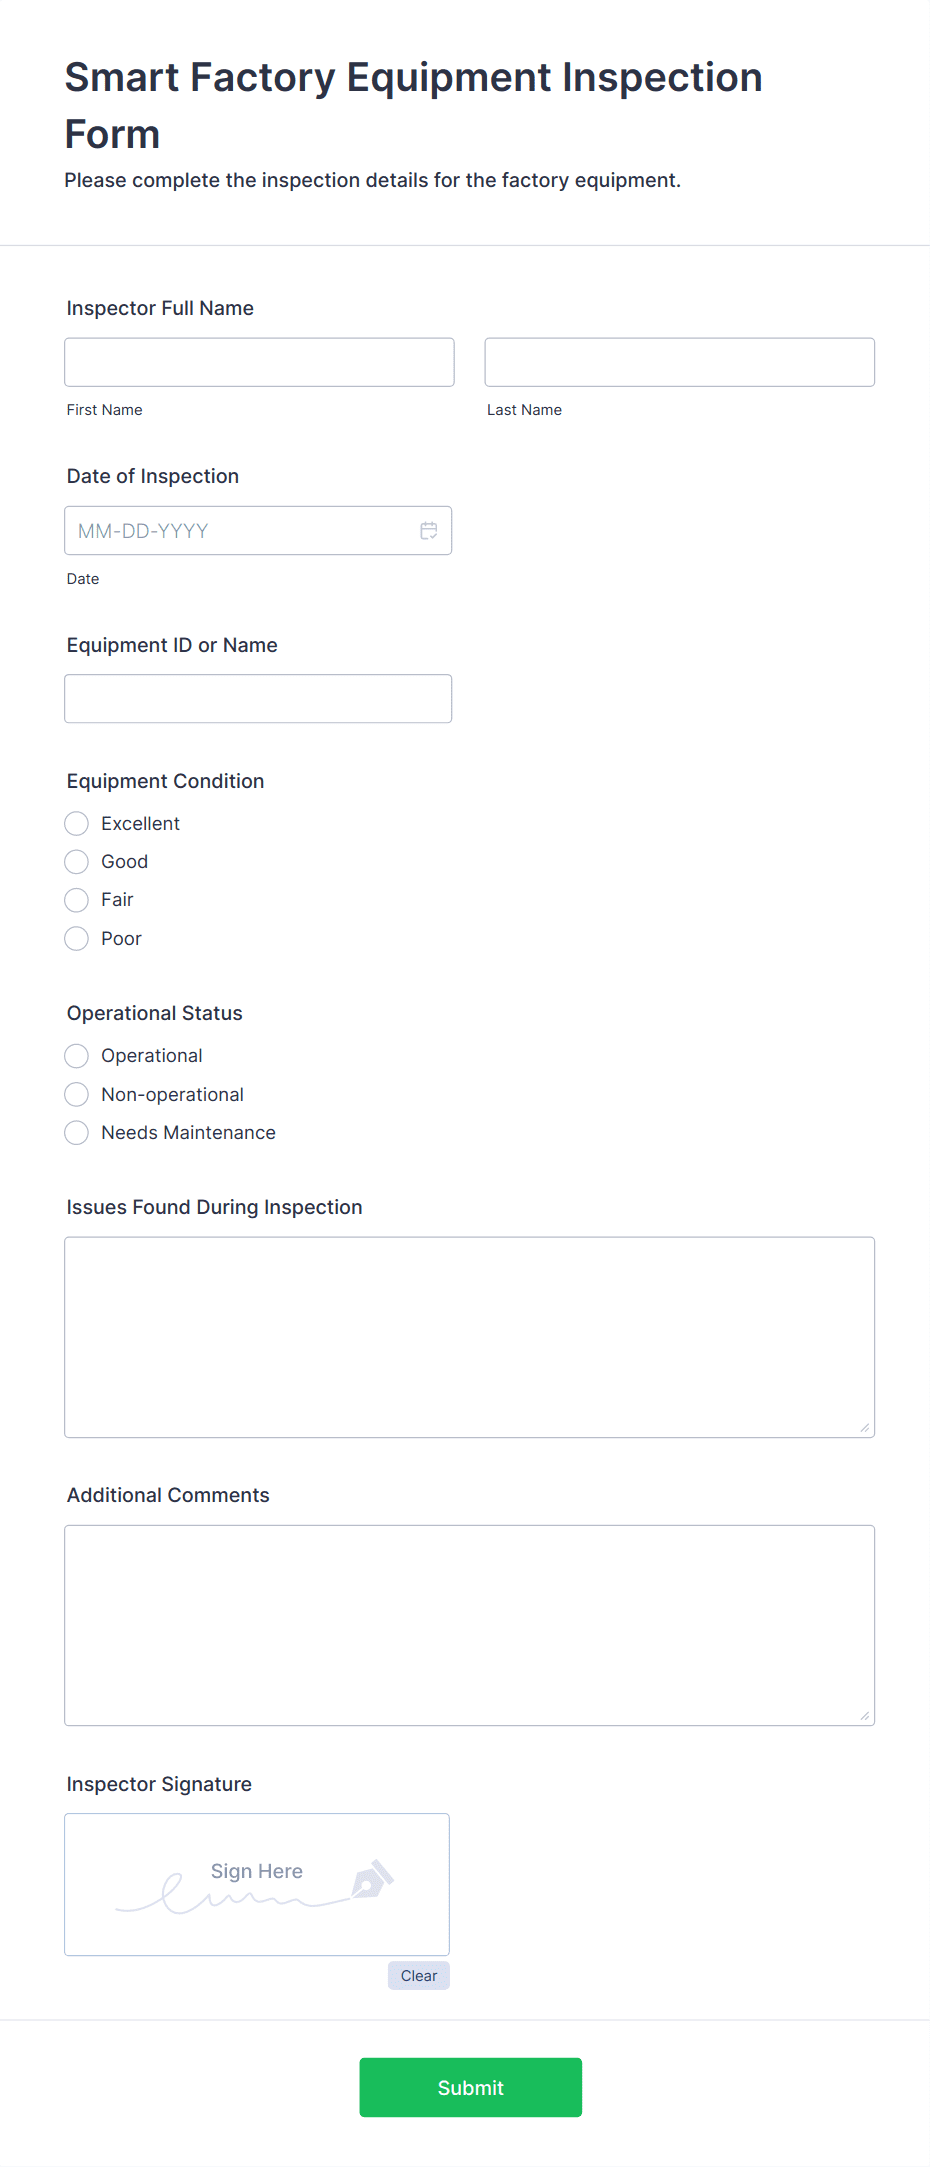Screen dimensions: 930x2167
Task: Click resize grip of Additional Comments box
Action: point(864,1716)
